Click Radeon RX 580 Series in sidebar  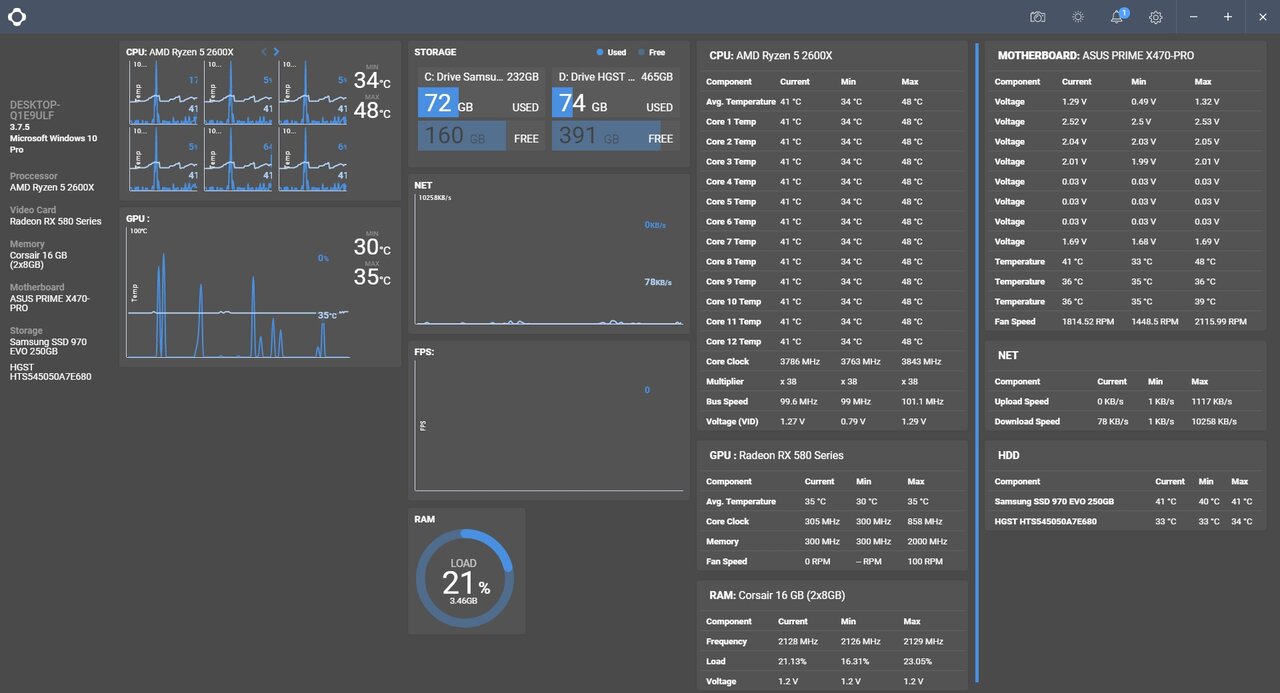point(56,221)
